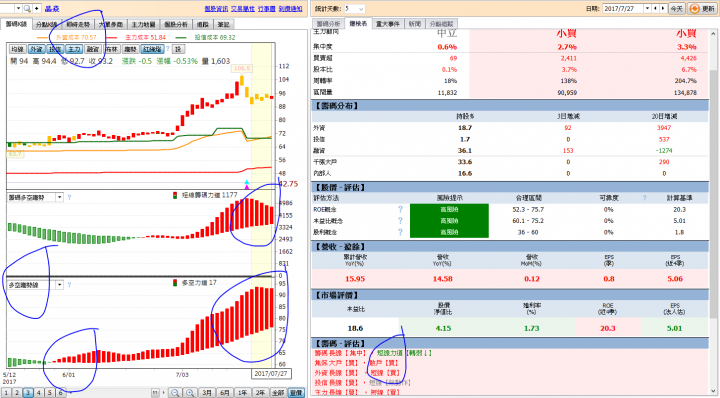This screenshot has height=398, width=720.
Task: Click the magnifier search icon beside stock input
Action: (x=27, y=8)
